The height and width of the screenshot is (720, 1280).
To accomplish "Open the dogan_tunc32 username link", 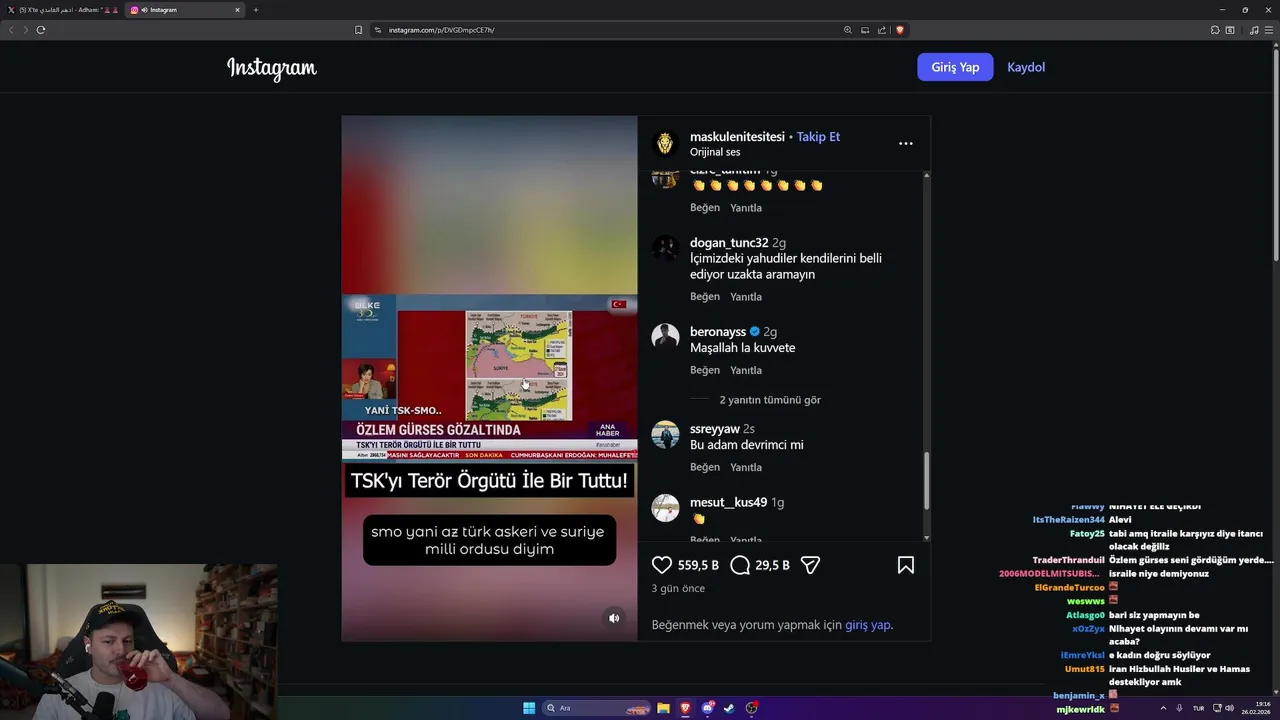I will pyautogui.click(x=729, y=243).
